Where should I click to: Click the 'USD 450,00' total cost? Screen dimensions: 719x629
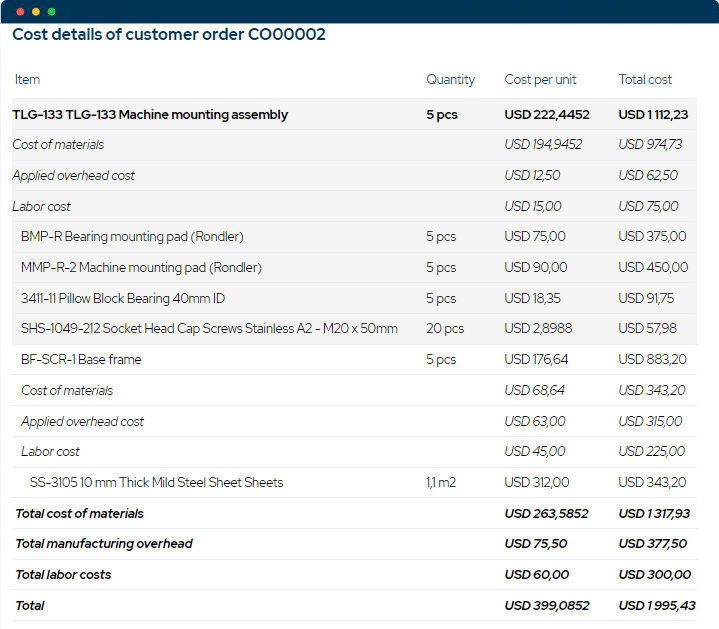pos(653,267)
